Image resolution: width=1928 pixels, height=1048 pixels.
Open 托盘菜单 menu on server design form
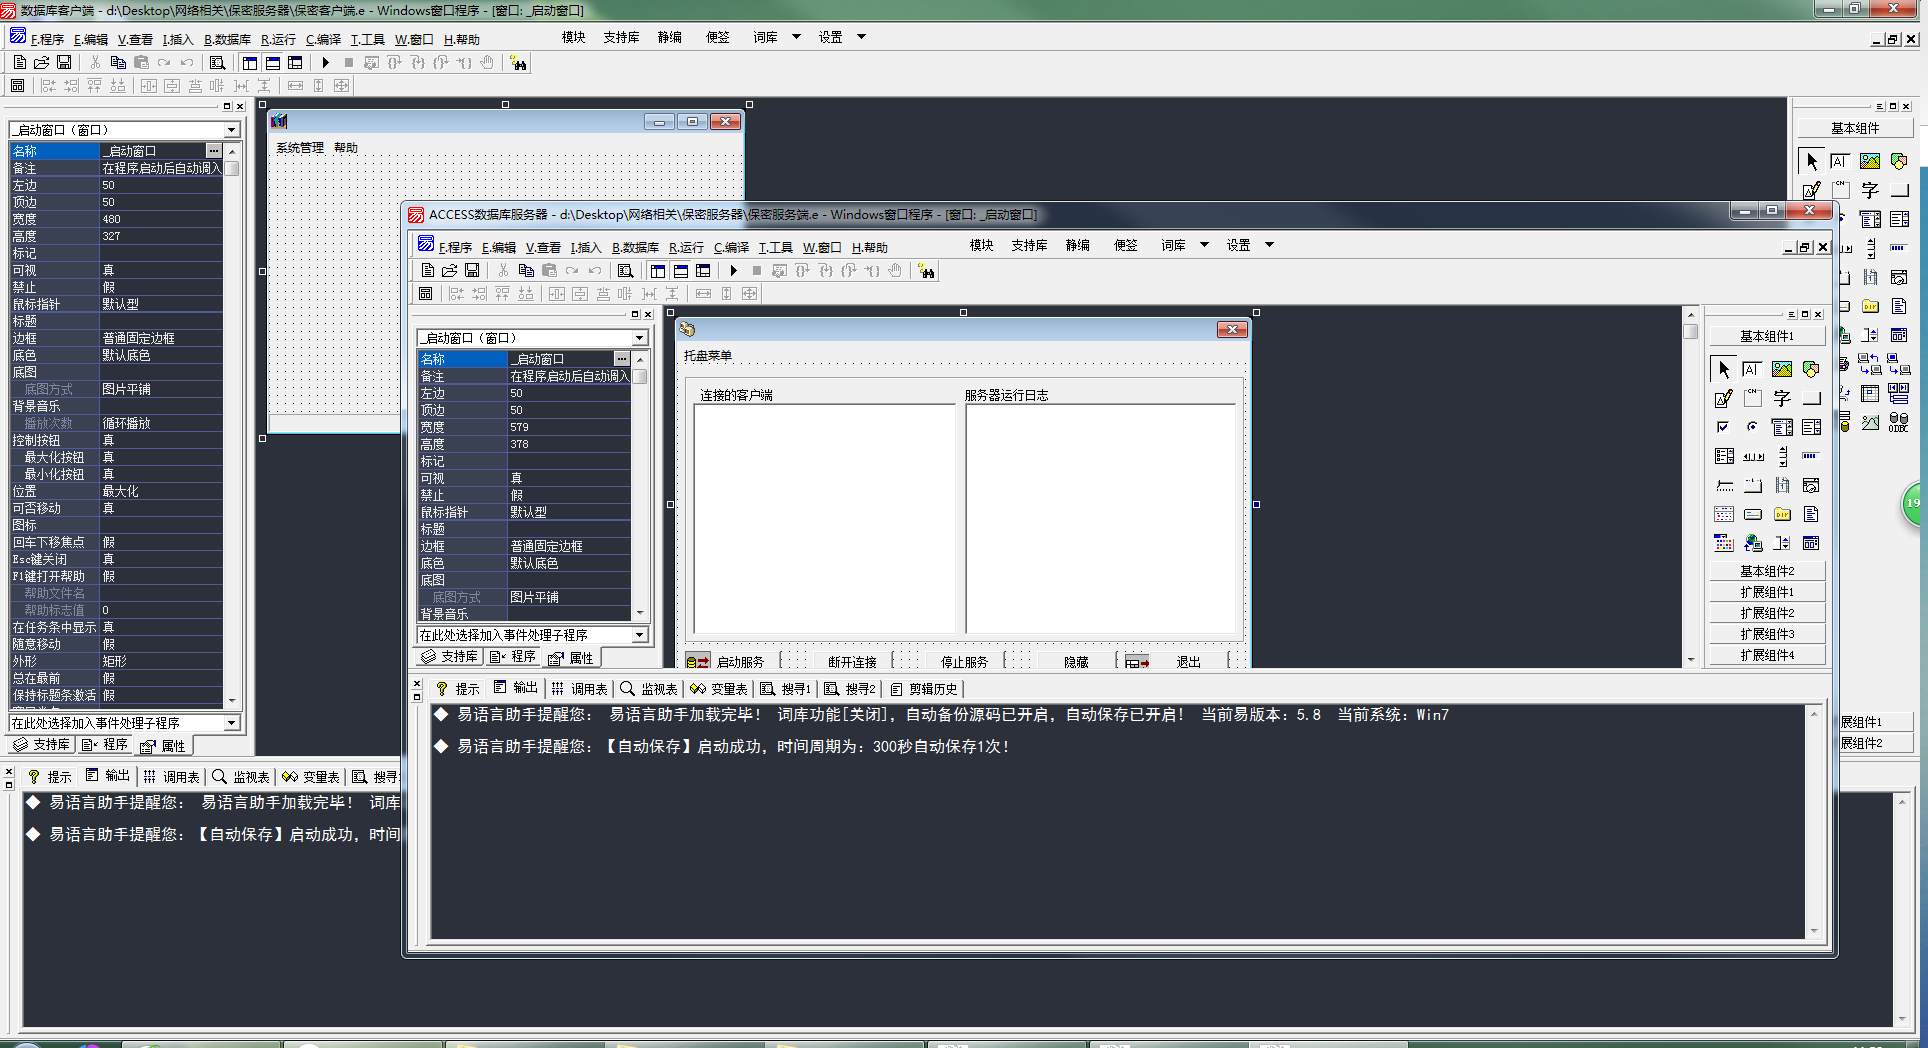pos(708,356)
